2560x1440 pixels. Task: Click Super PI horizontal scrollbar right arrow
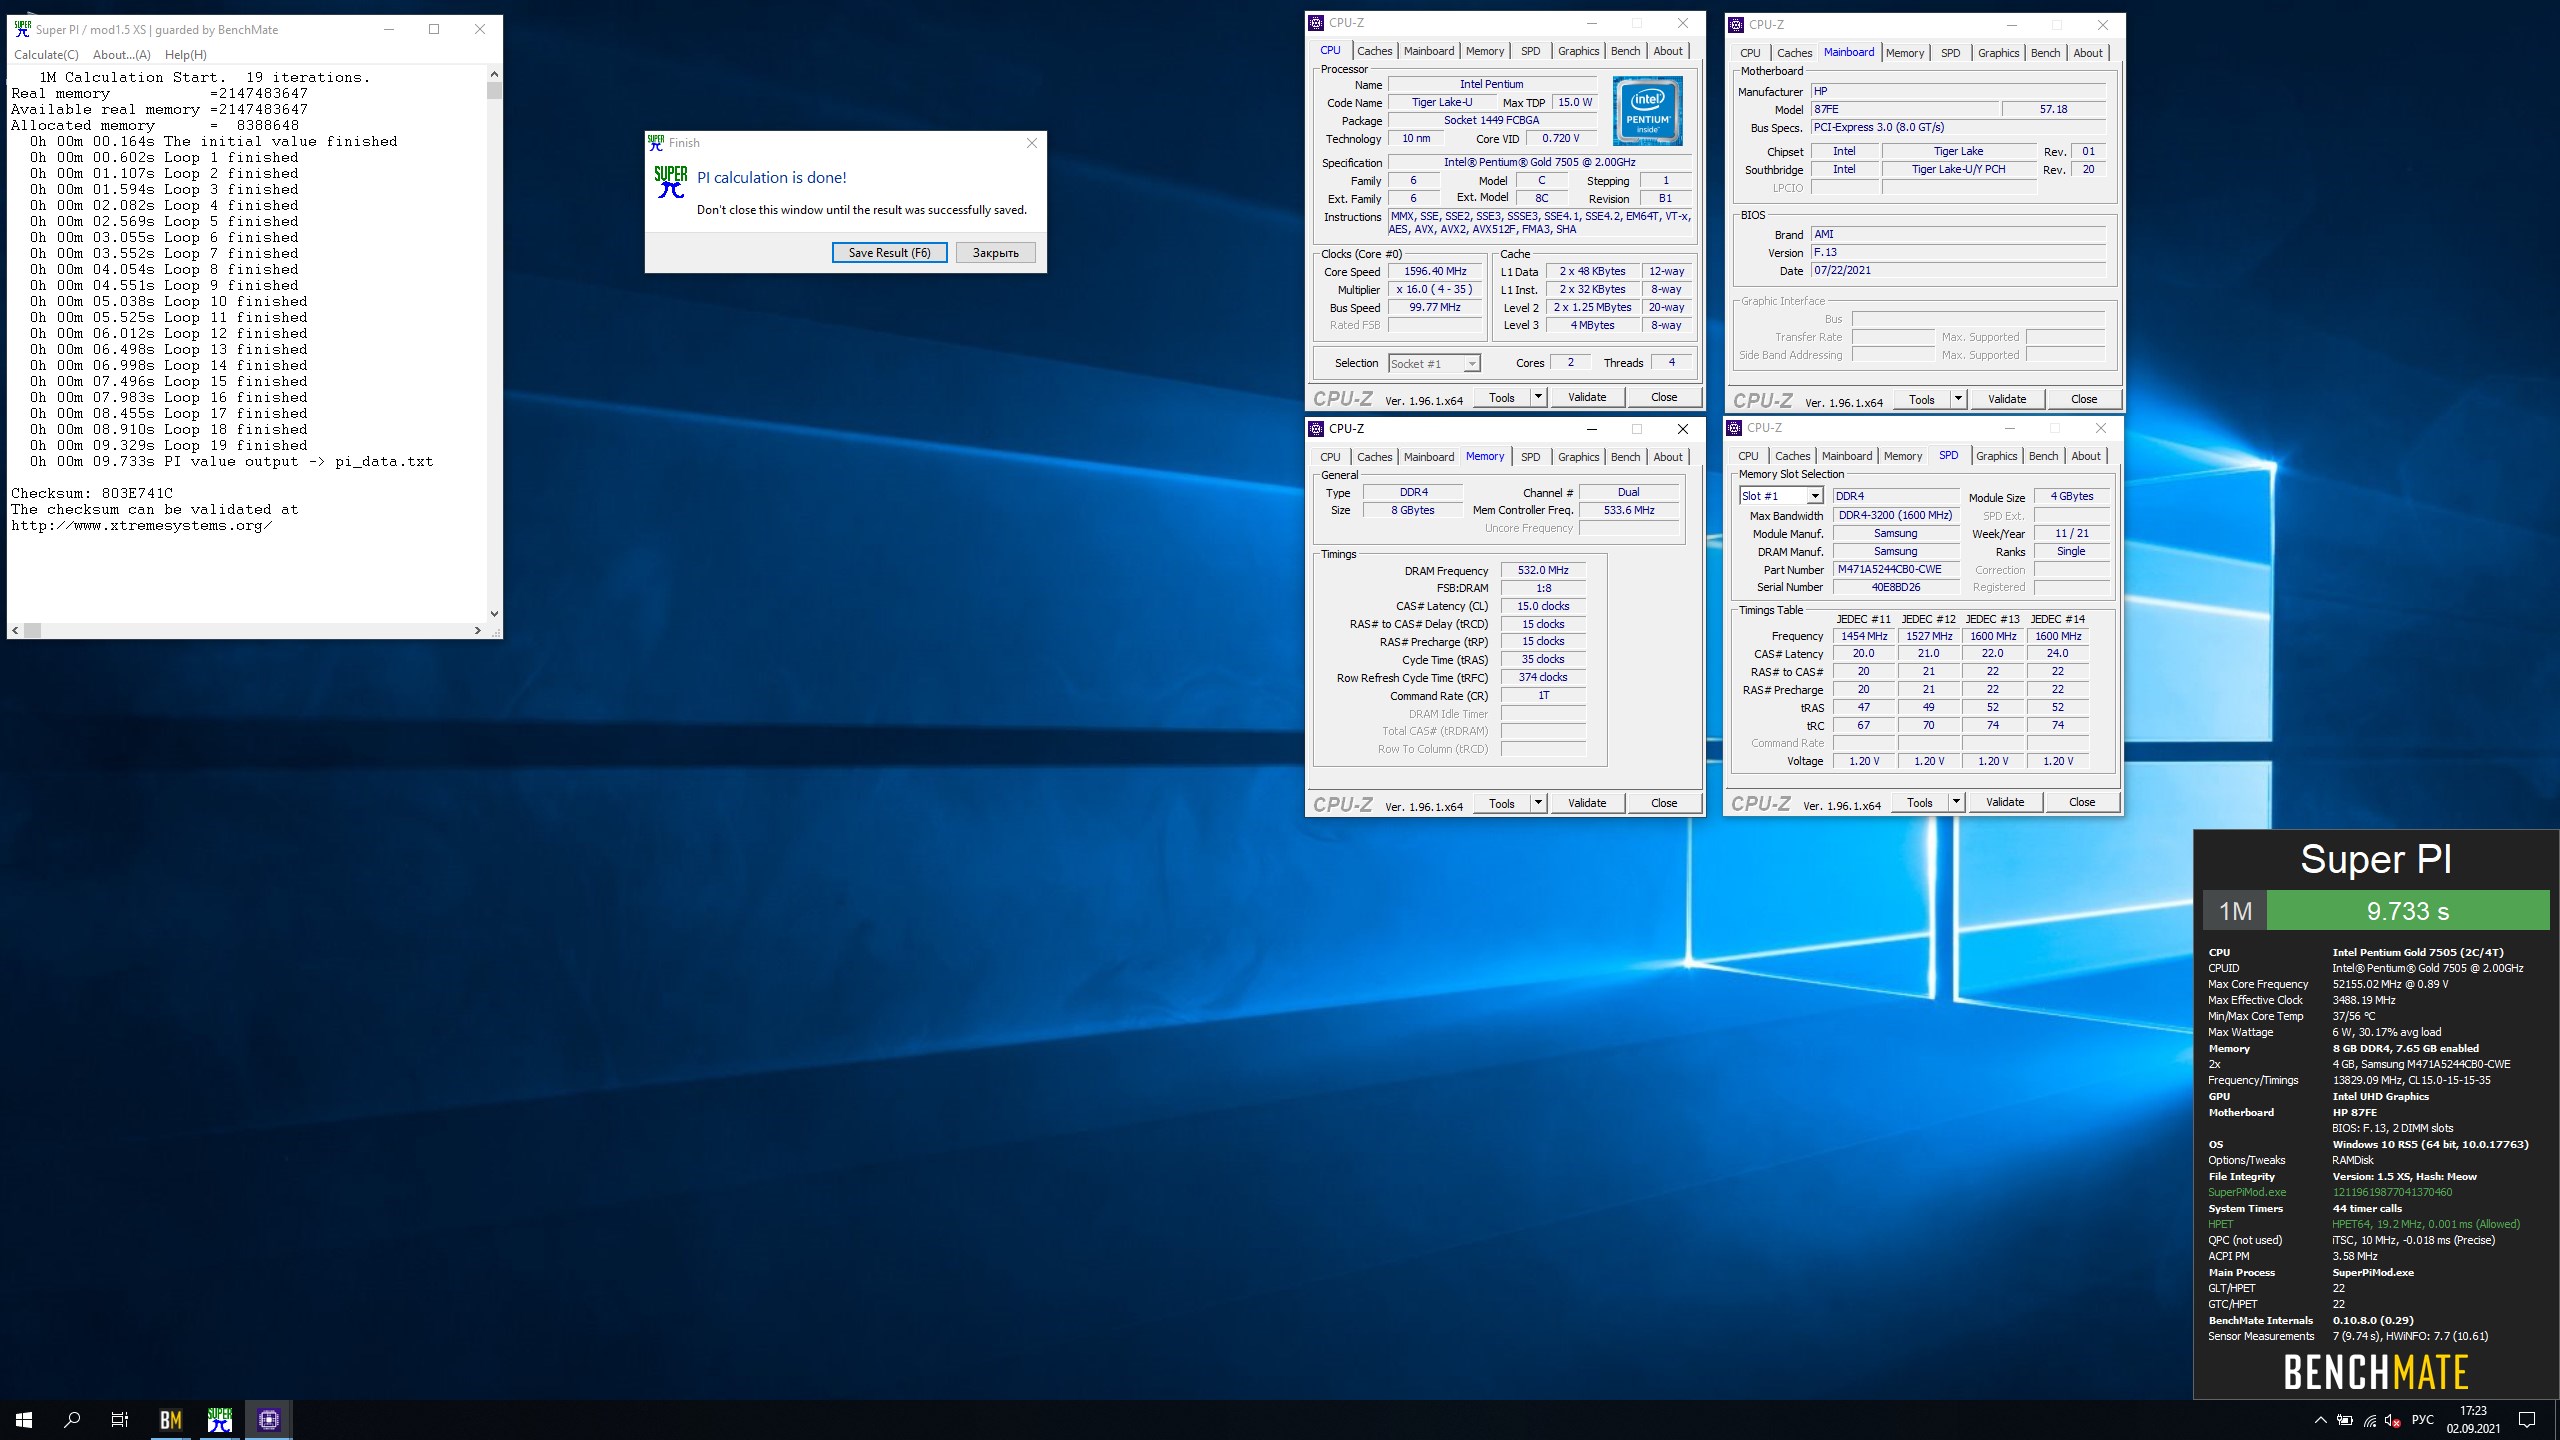(477, 630)
